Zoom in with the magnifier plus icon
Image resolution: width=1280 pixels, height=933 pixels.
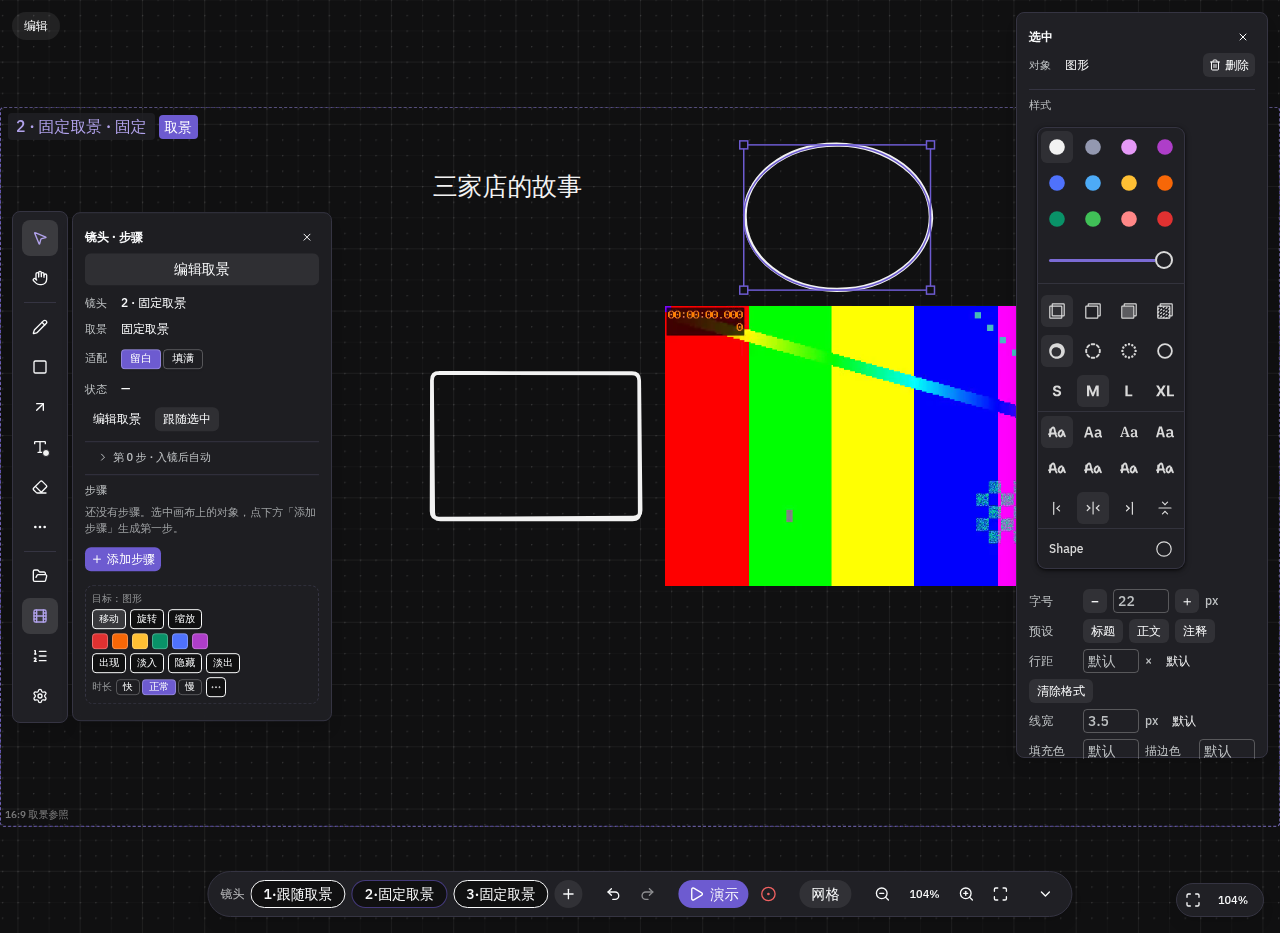966,894
